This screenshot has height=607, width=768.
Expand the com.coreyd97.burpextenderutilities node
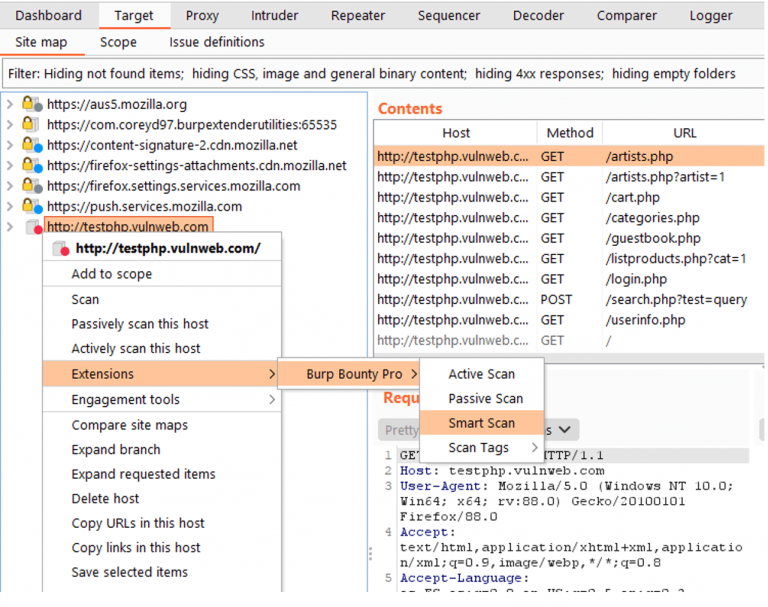tap(10, 124)
